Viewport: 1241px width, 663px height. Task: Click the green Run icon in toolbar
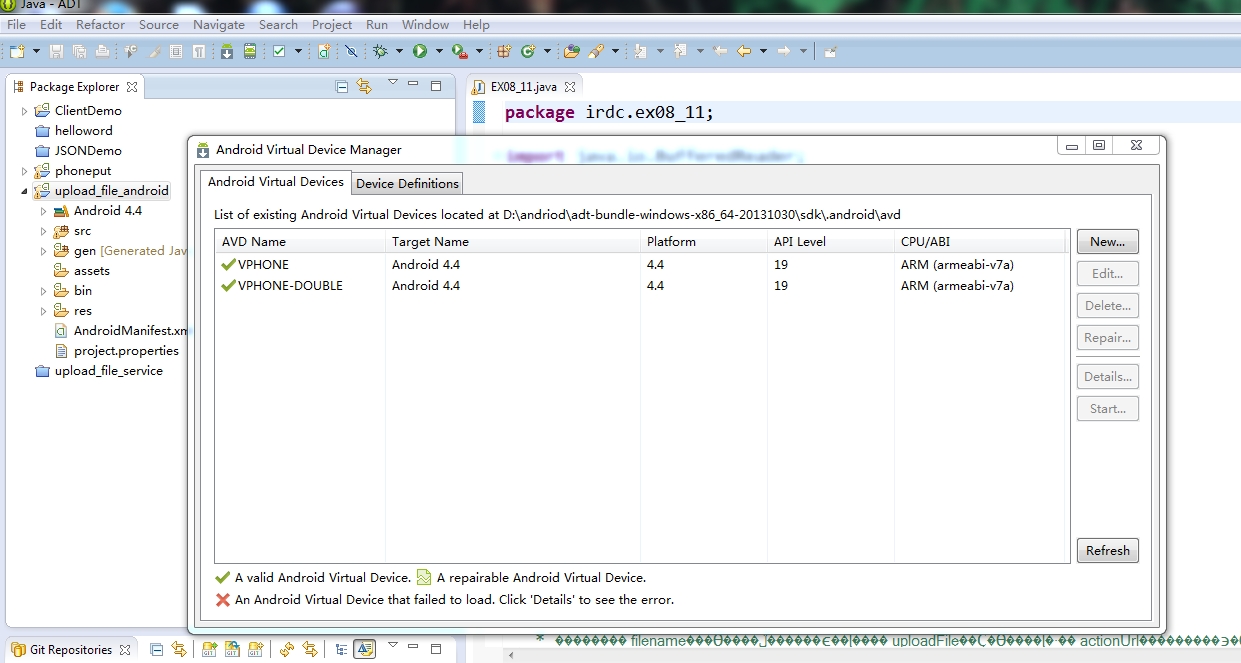[420, 51]
